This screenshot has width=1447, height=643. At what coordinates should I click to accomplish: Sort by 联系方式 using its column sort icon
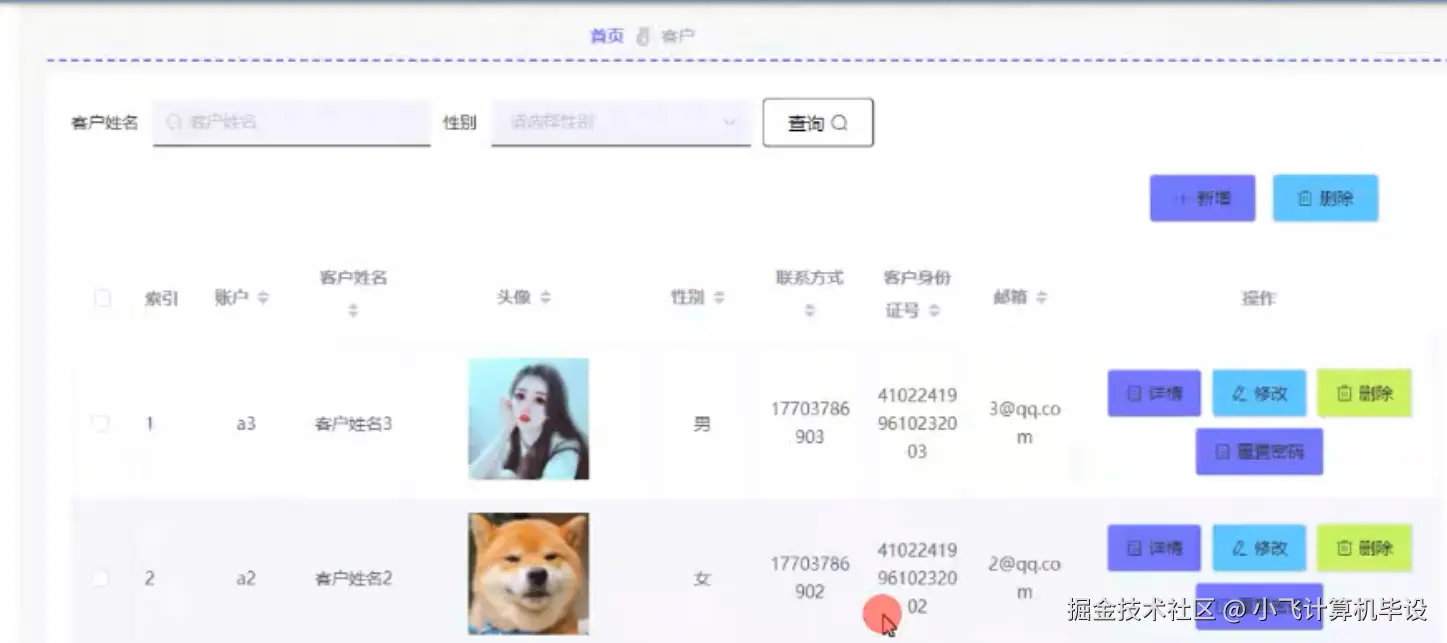click(x=809, y=309)
